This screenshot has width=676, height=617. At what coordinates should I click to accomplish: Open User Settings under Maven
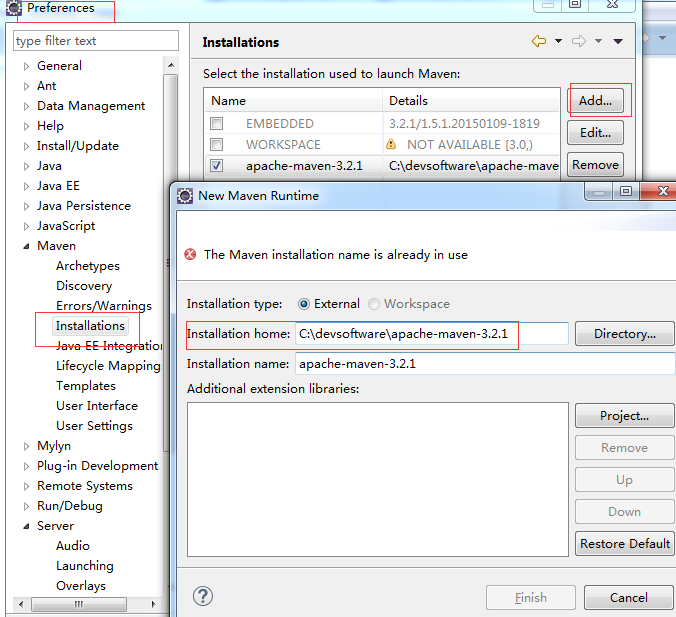[x=94, y=426]
